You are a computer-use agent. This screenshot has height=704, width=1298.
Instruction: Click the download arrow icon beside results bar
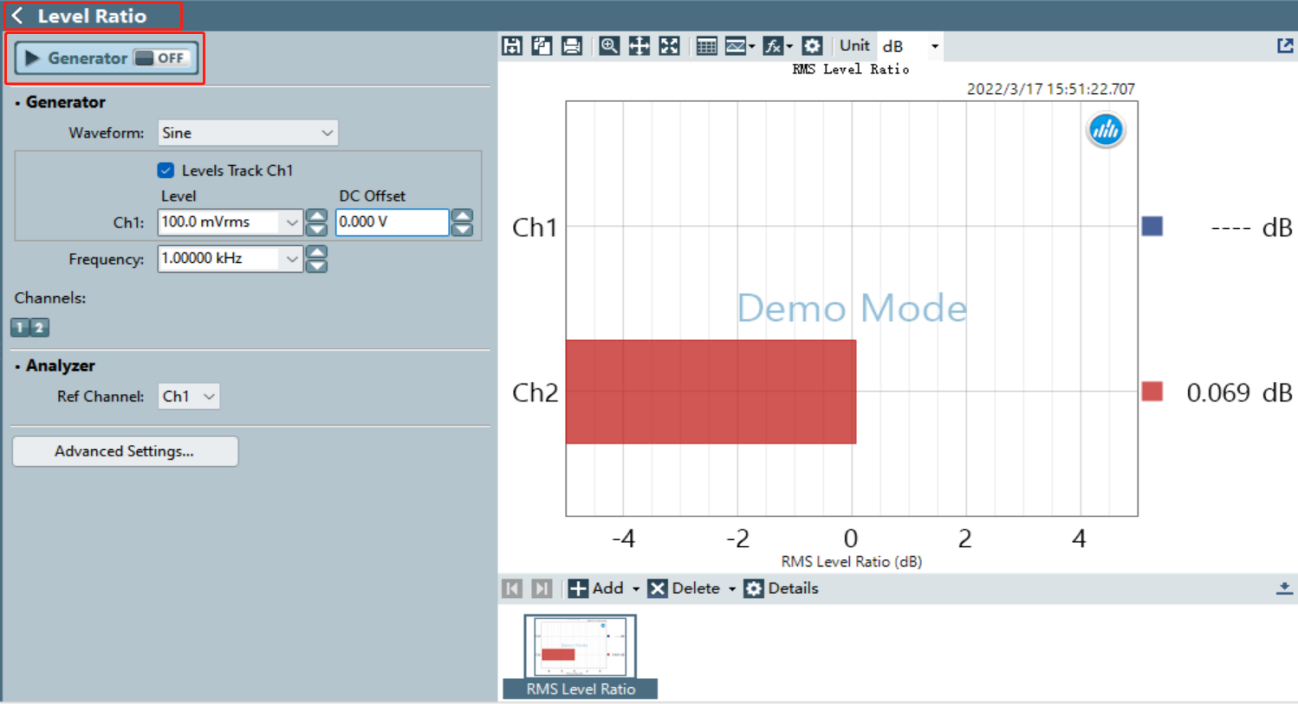(1285, 588)
